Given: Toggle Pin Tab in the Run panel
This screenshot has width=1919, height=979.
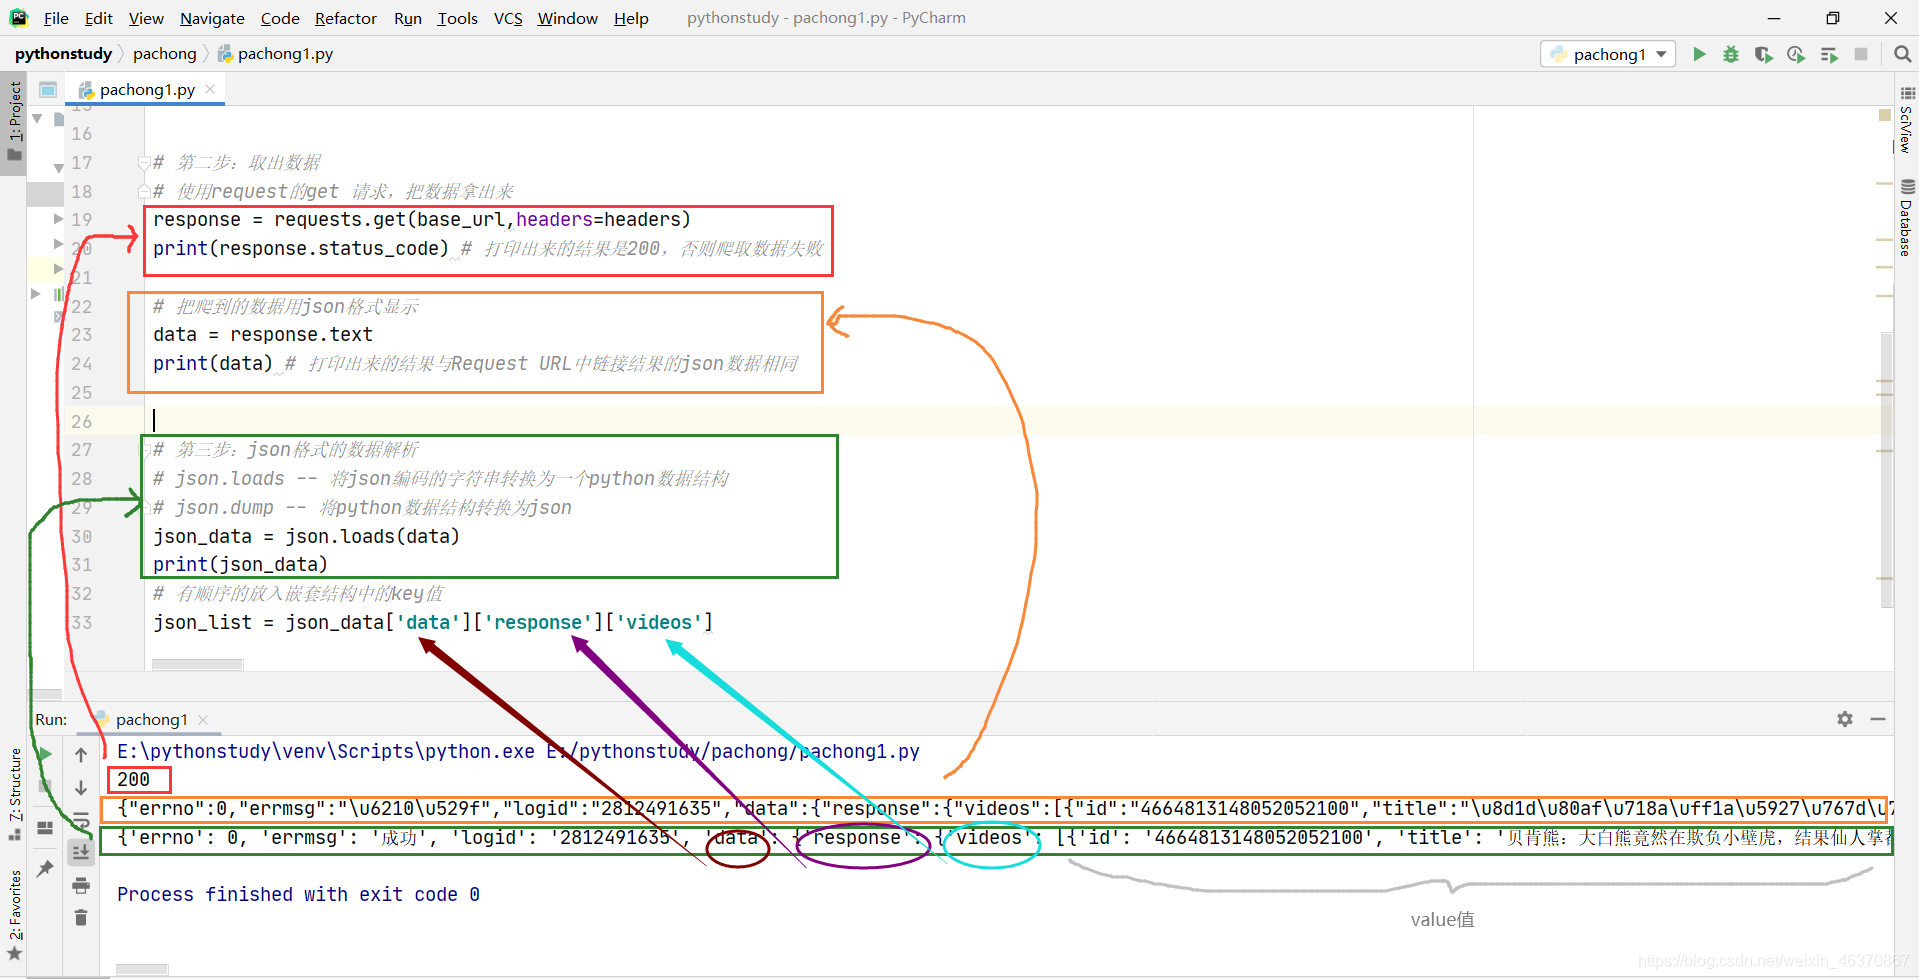Looking at the screenshot, I should (x=45, y=869).
